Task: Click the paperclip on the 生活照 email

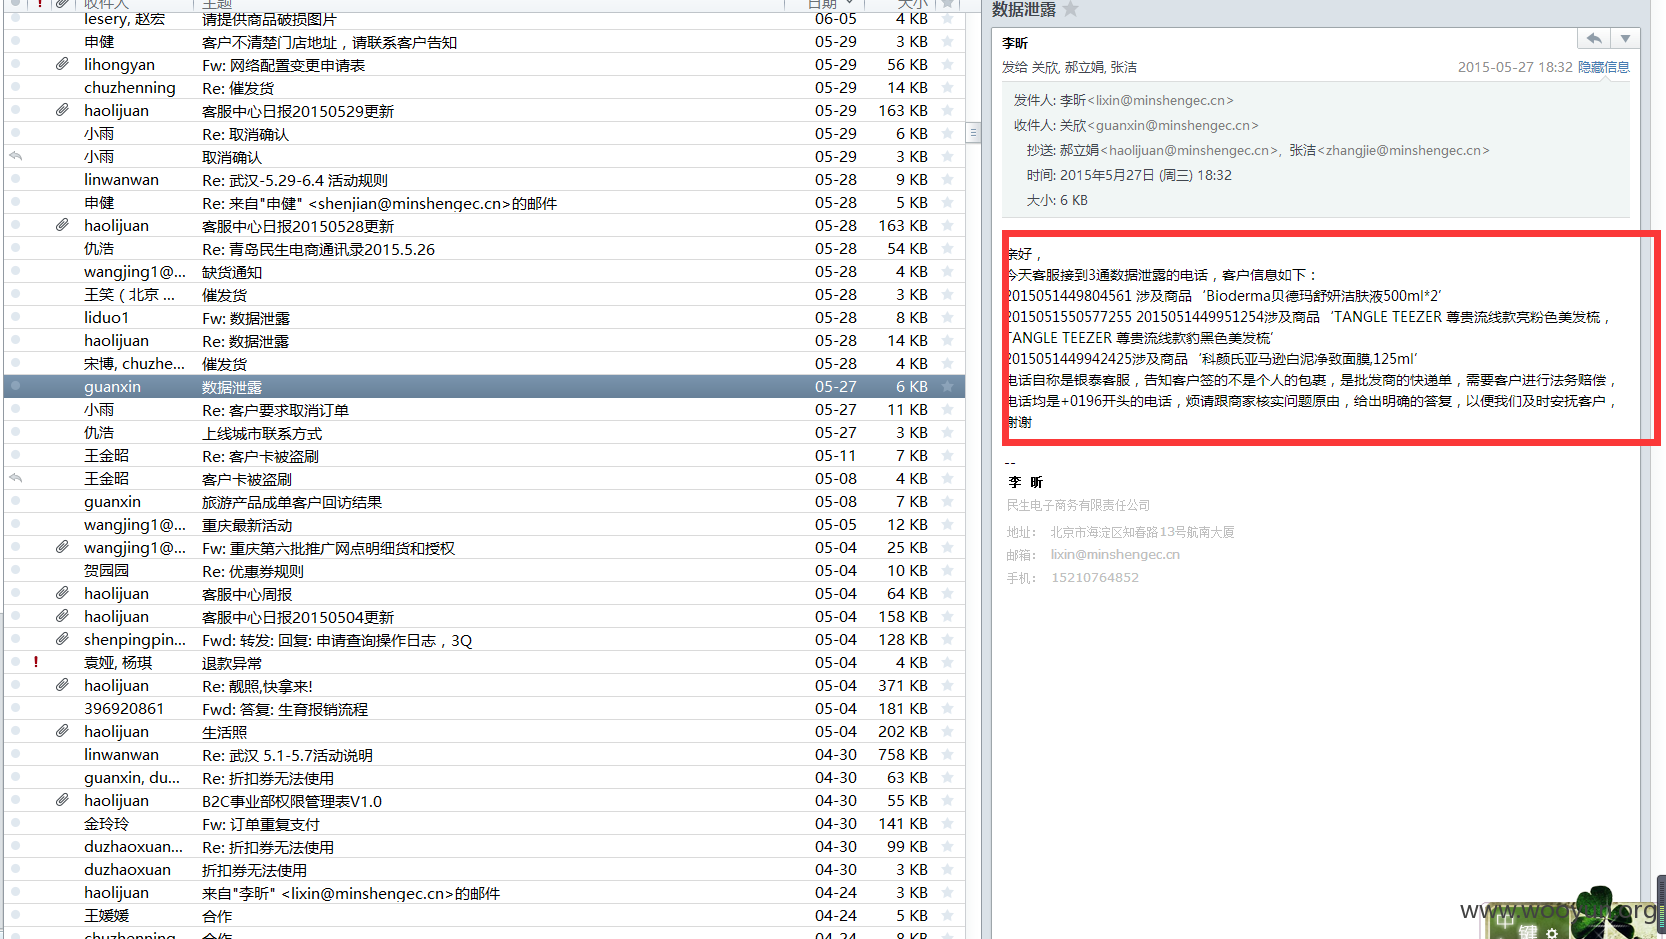Action: [62, 731]
